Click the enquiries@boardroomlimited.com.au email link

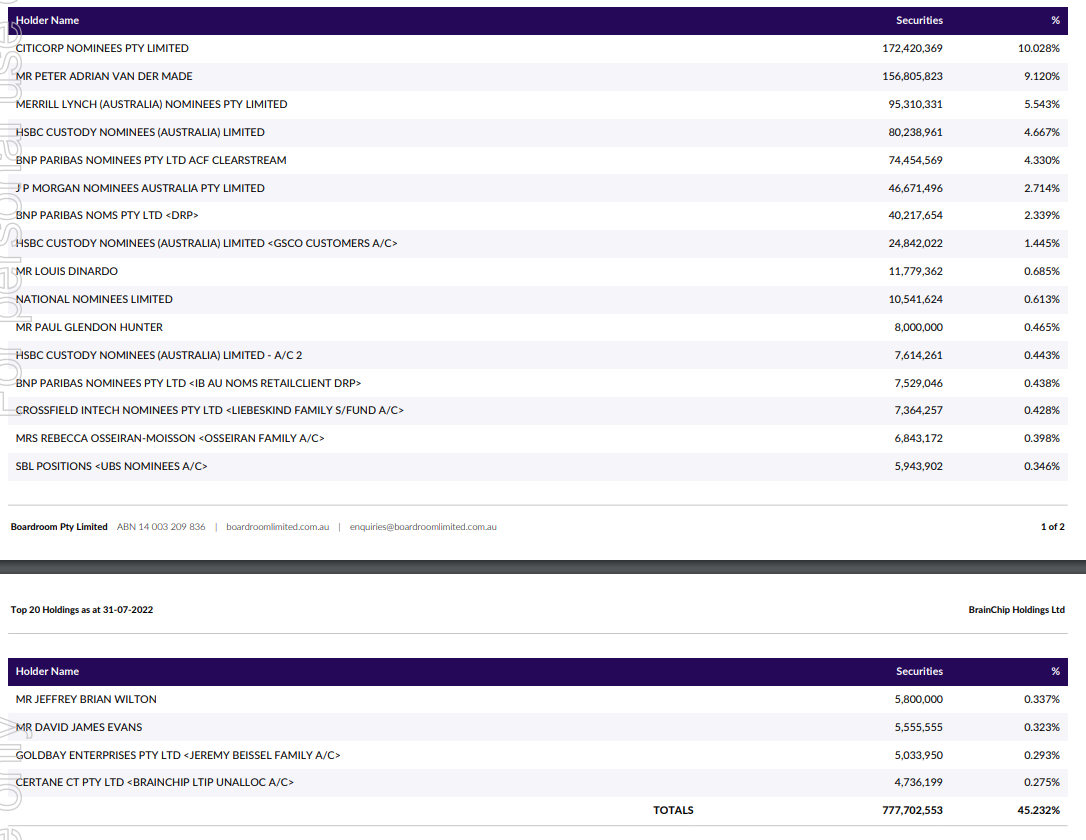(423, 527)
